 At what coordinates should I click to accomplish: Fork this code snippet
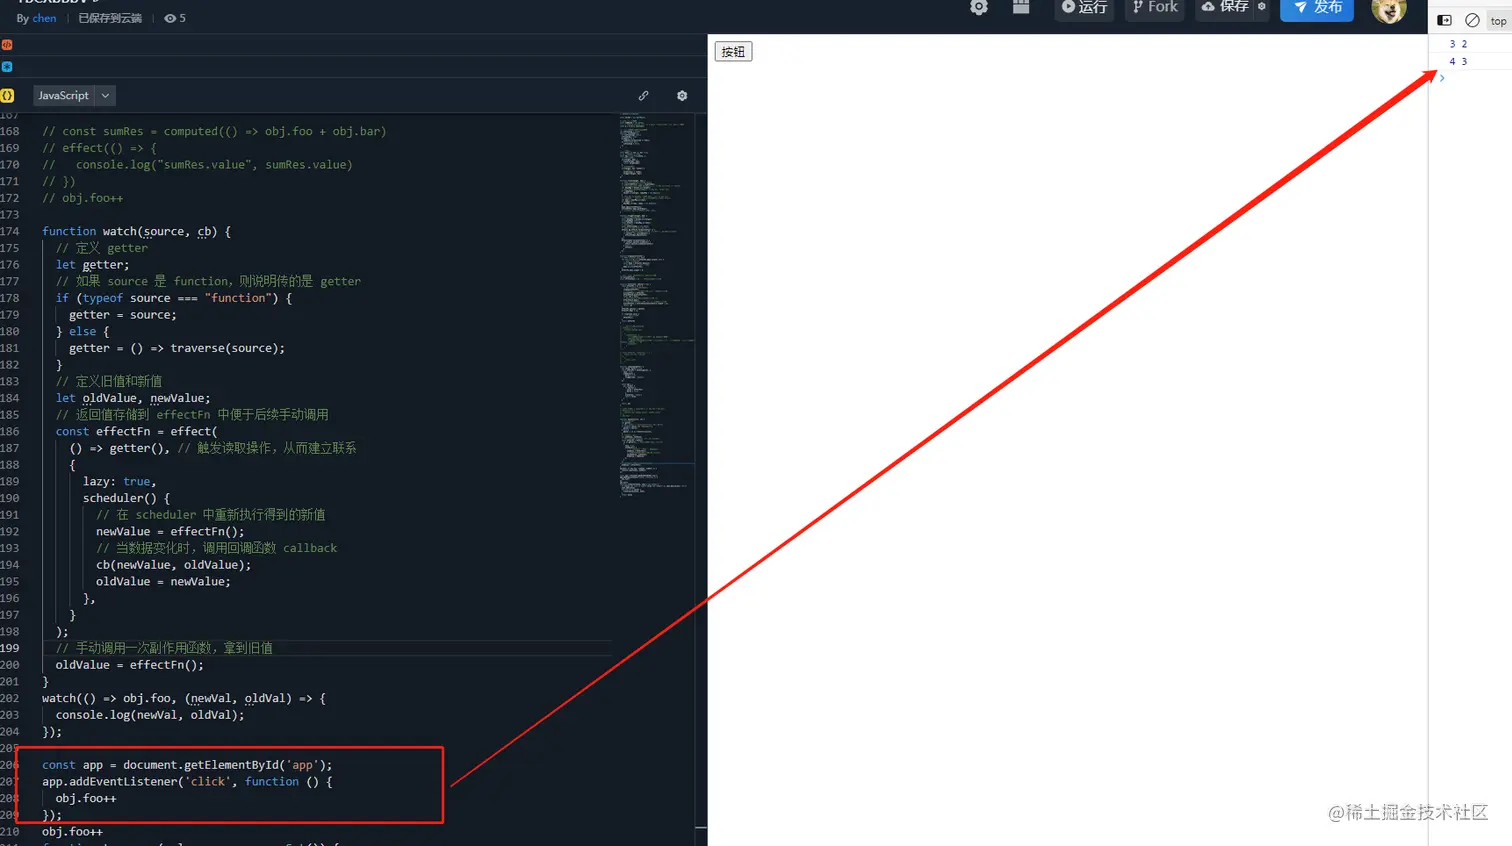tap(1155, 8)
